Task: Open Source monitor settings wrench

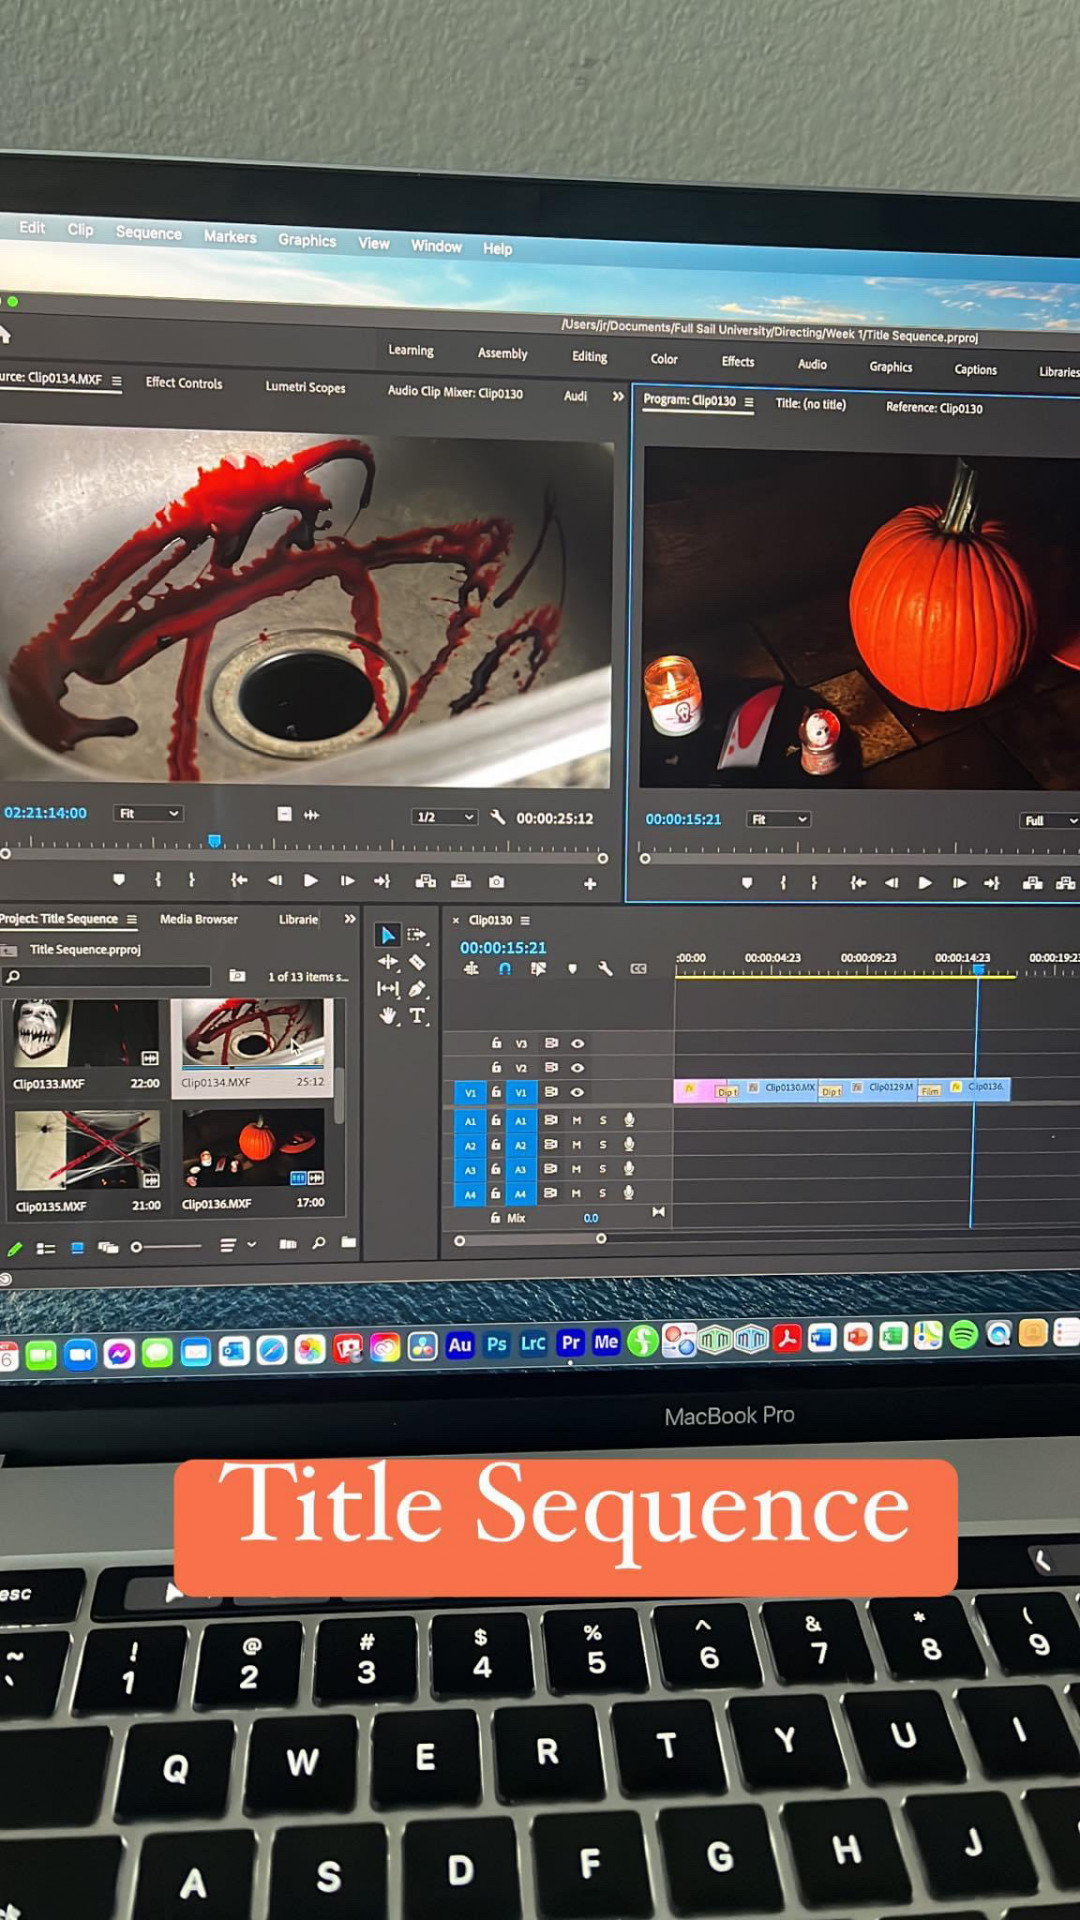Action: 497,817
